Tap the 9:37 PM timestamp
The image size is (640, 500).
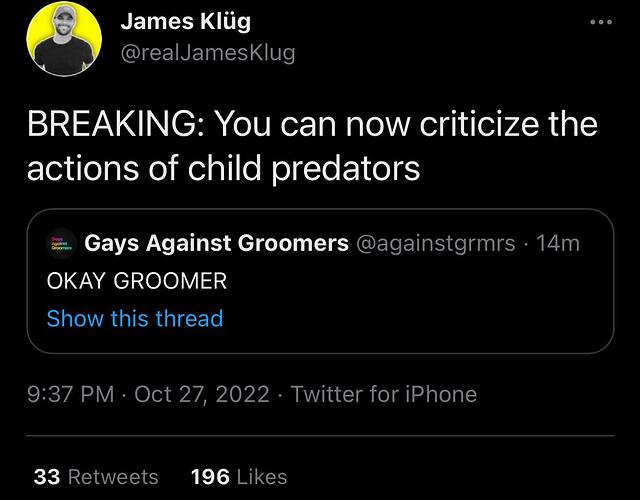coord(71,394)
